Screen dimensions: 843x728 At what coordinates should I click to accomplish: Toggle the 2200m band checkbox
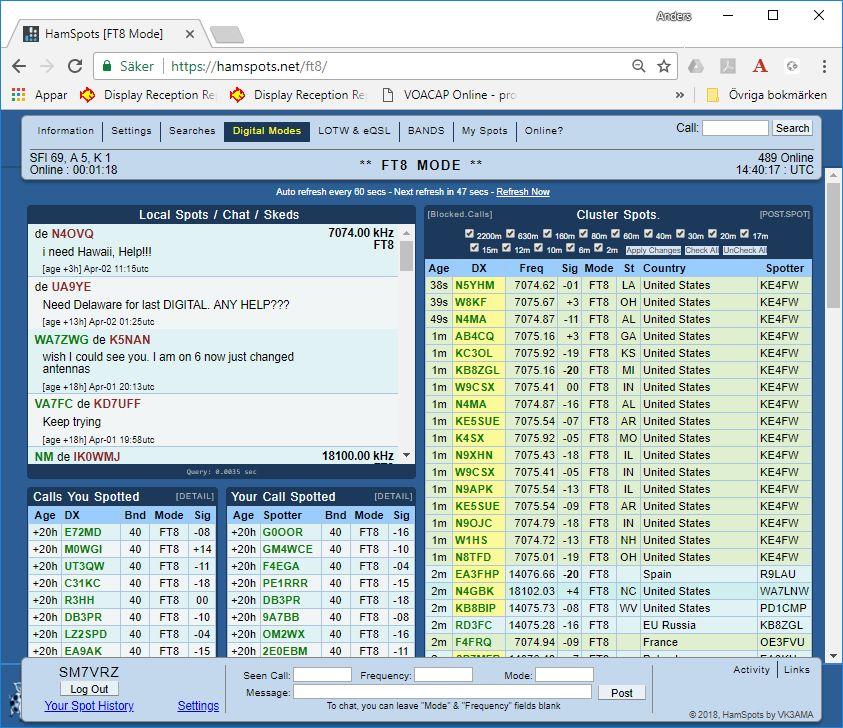coord(469,233)
